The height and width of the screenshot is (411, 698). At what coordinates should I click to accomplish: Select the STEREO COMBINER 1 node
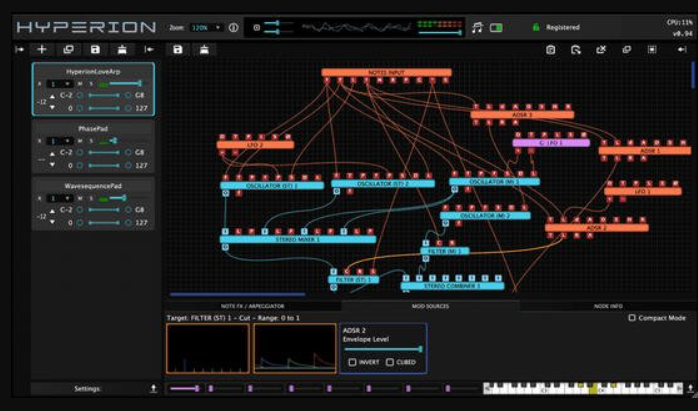452,286
